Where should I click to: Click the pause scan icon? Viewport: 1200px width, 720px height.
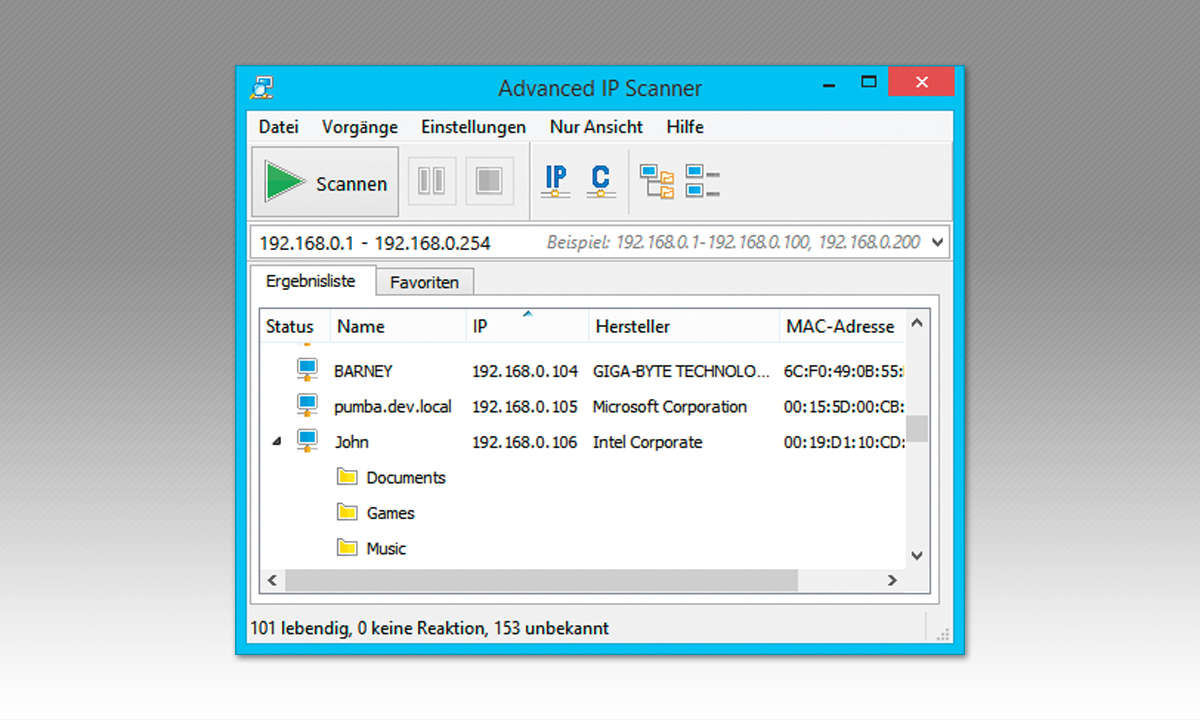(x=432, y=182)
